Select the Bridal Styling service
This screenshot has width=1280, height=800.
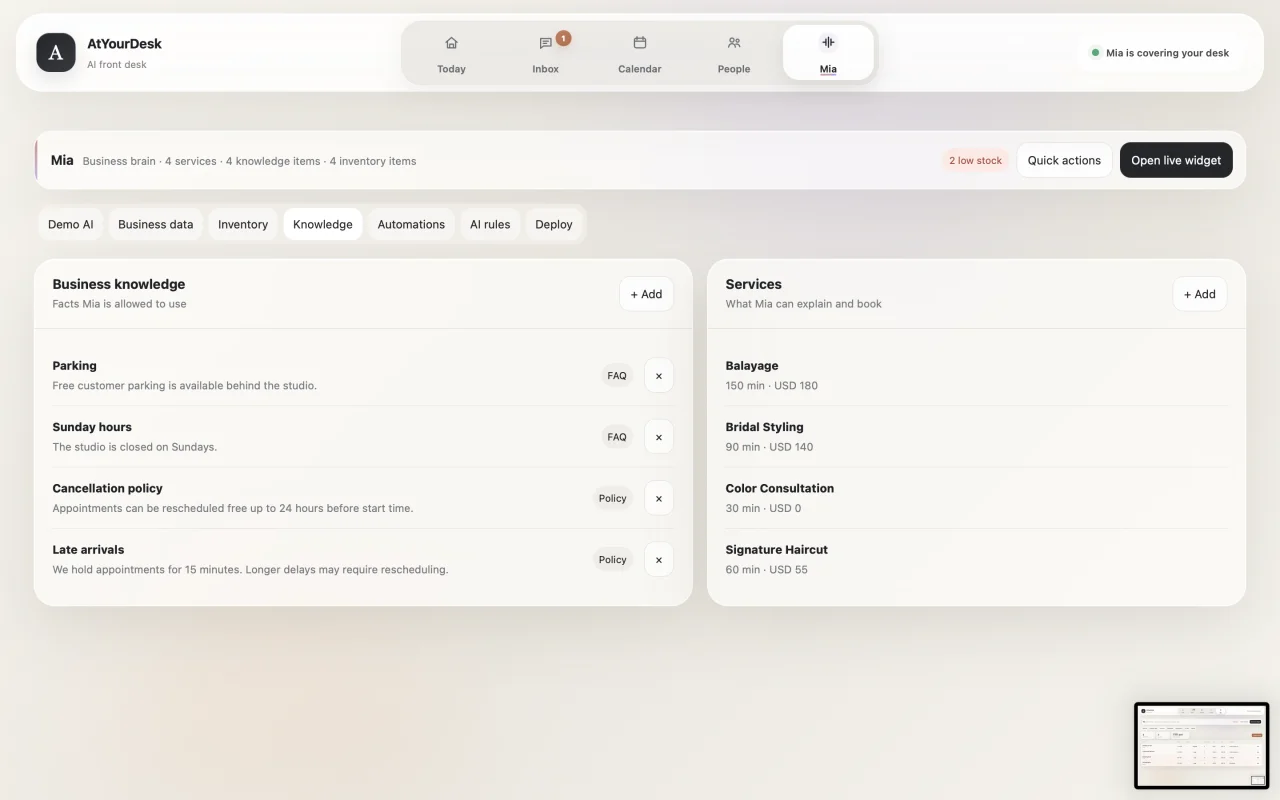click(976, 436)
